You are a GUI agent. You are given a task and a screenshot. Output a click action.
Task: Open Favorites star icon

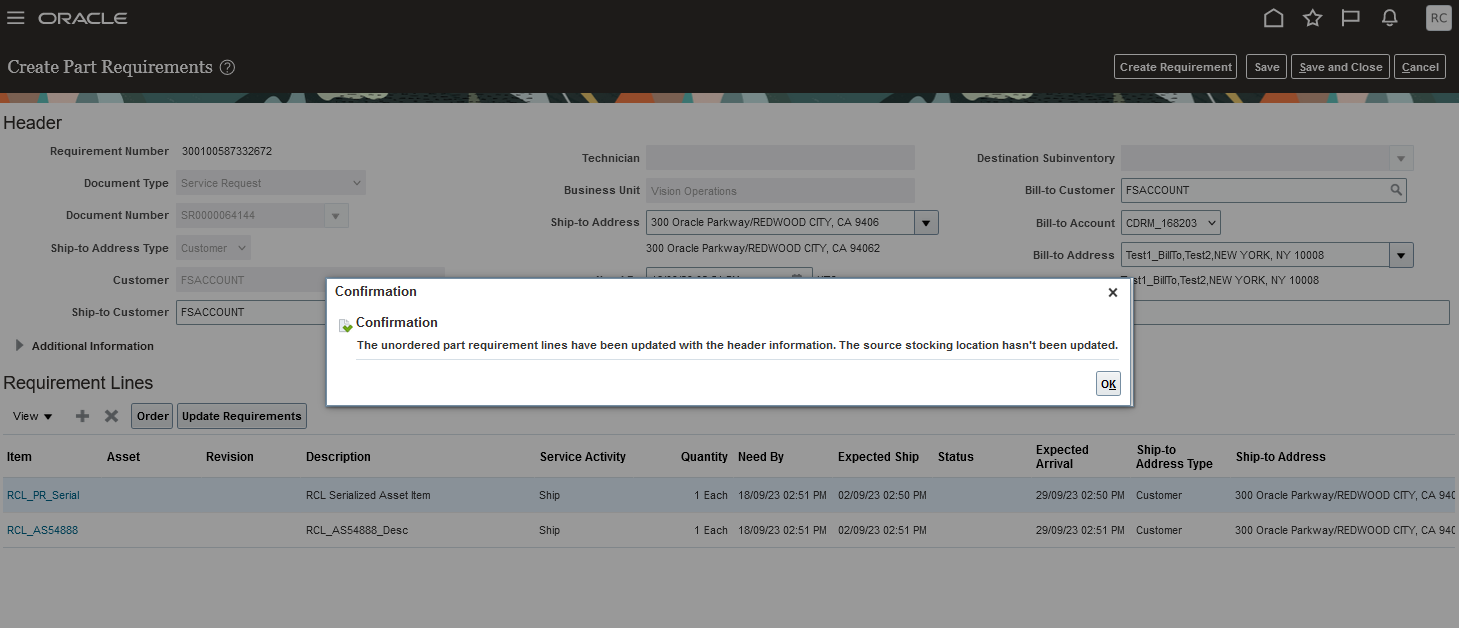[1313, 18]
